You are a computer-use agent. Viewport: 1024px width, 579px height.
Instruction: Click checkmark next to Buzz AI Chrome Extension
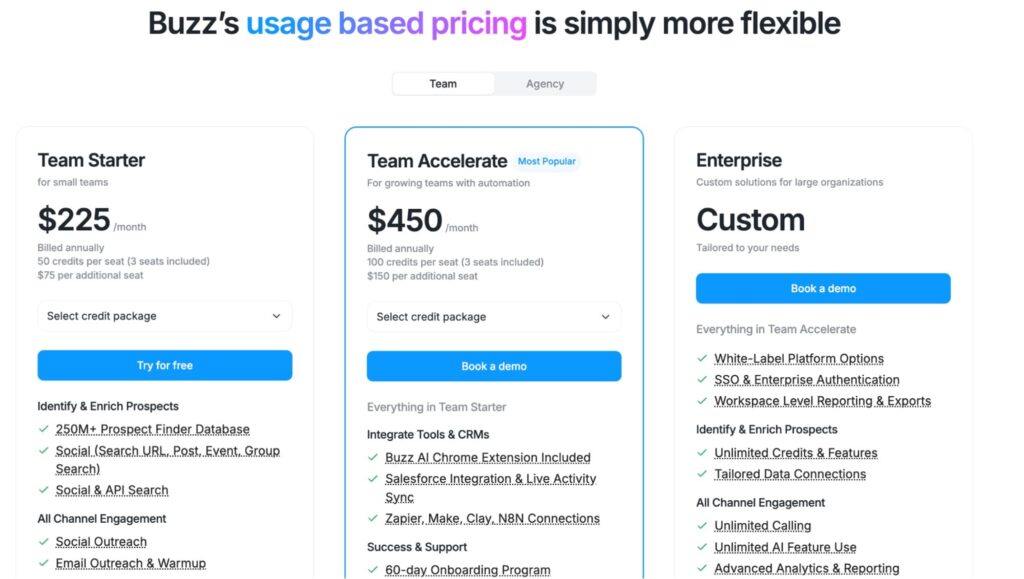[373, 457]
